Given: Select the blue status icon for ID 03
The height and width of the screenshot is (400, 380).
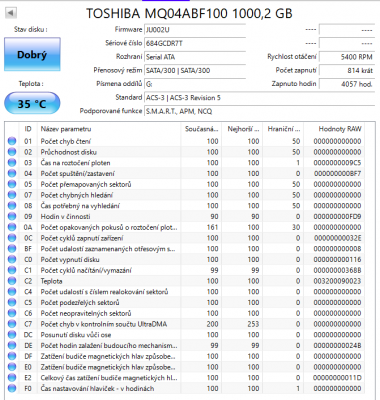Looking at the screenshot, I should [x=12, y=163].
